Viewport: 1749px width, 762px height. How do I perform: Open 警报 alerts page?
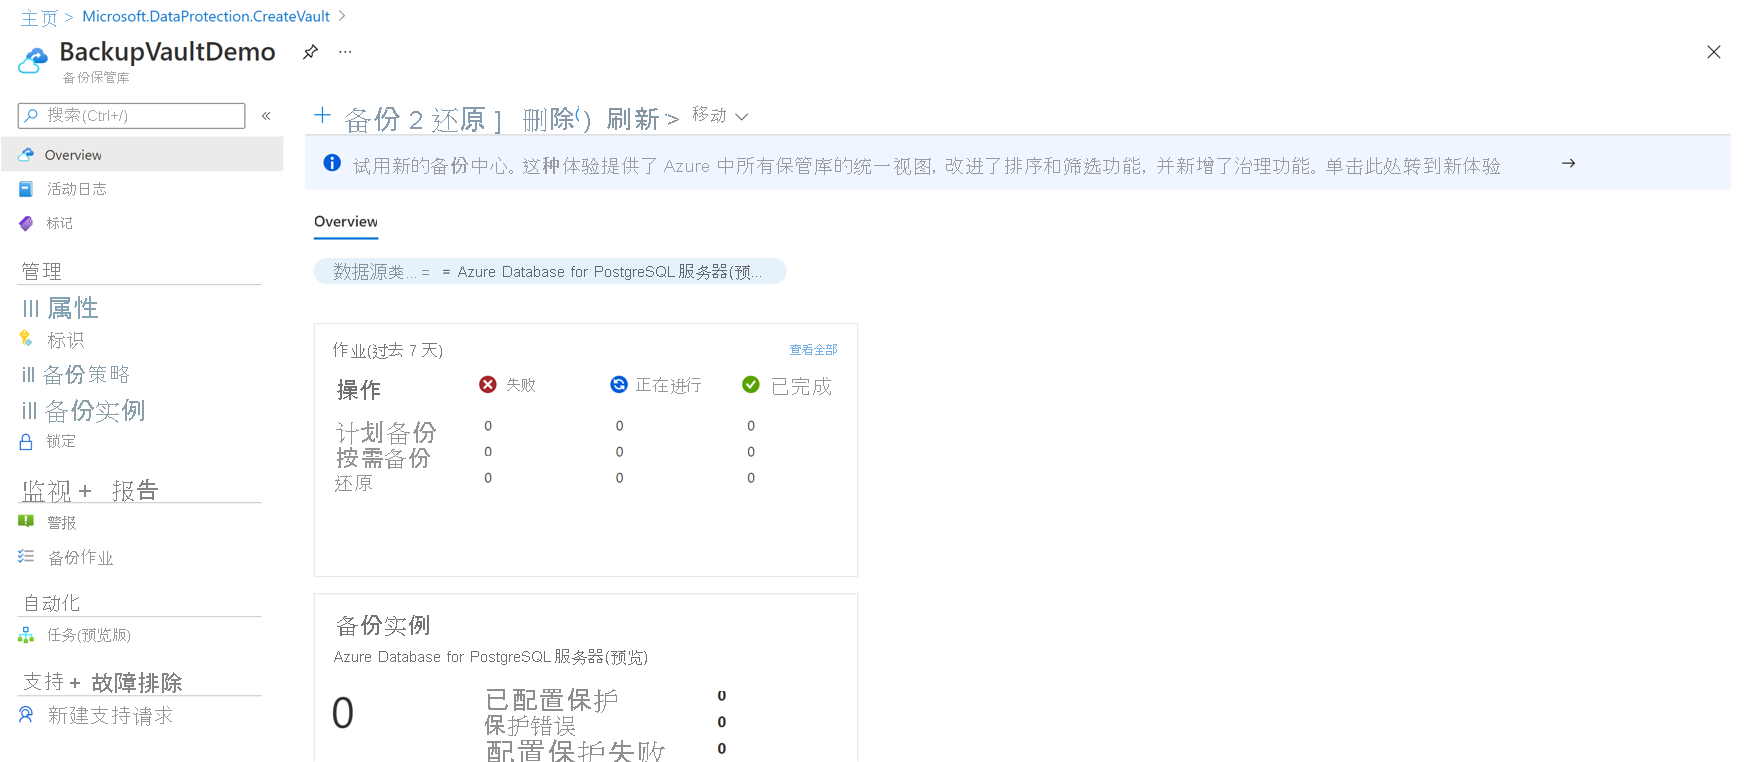point(61,523)
